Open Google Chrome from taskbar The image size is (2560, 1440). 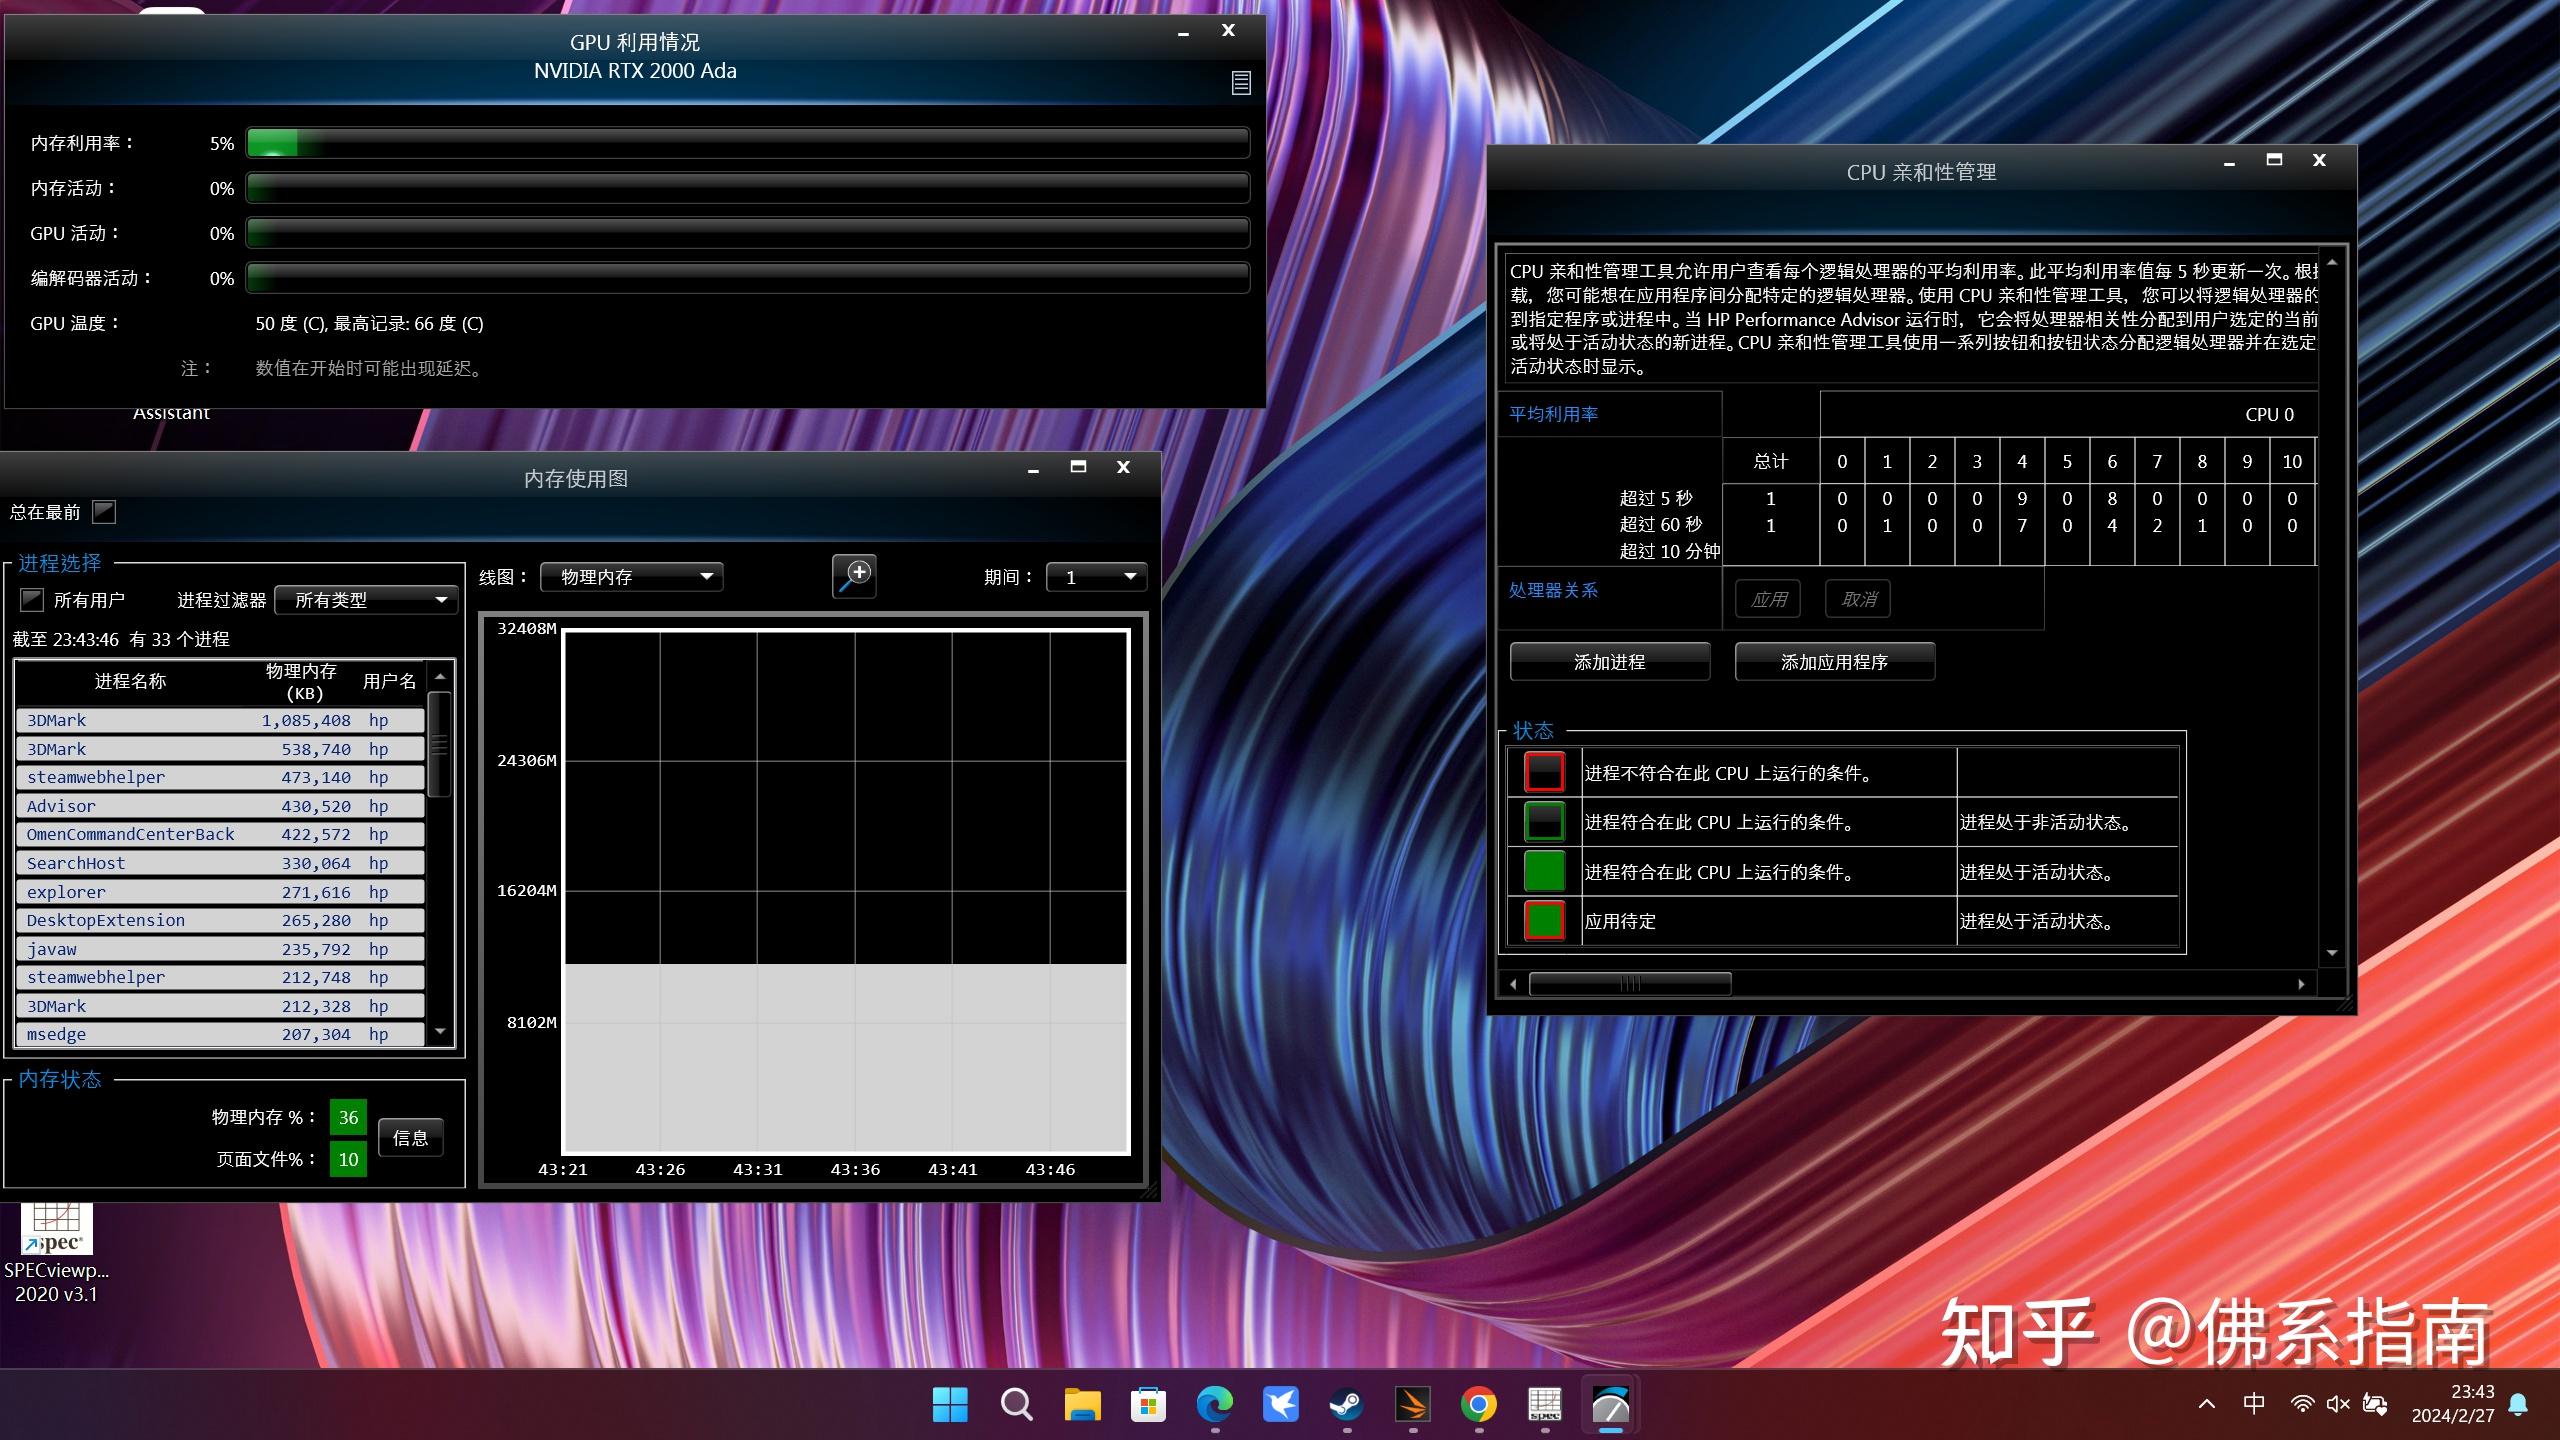[1478, 1404]
